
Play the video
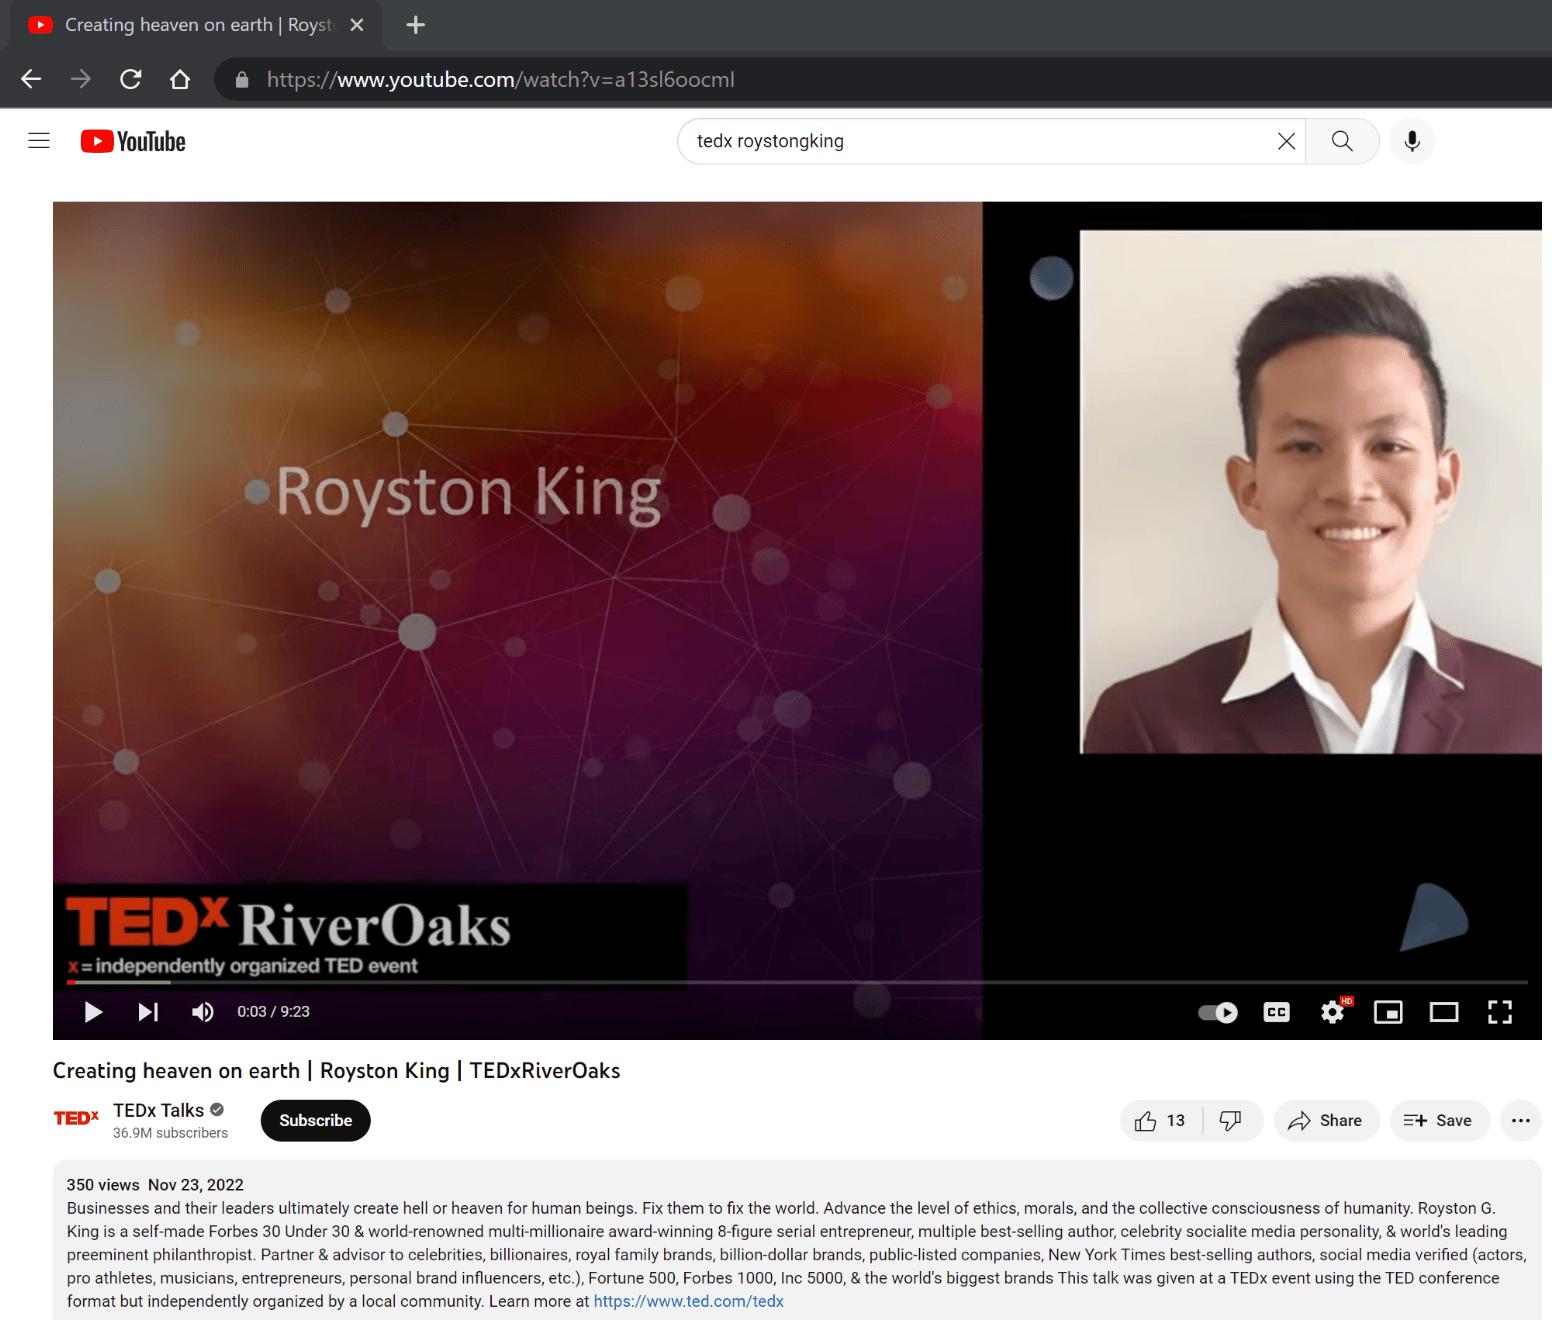(x=93, y=1012)
